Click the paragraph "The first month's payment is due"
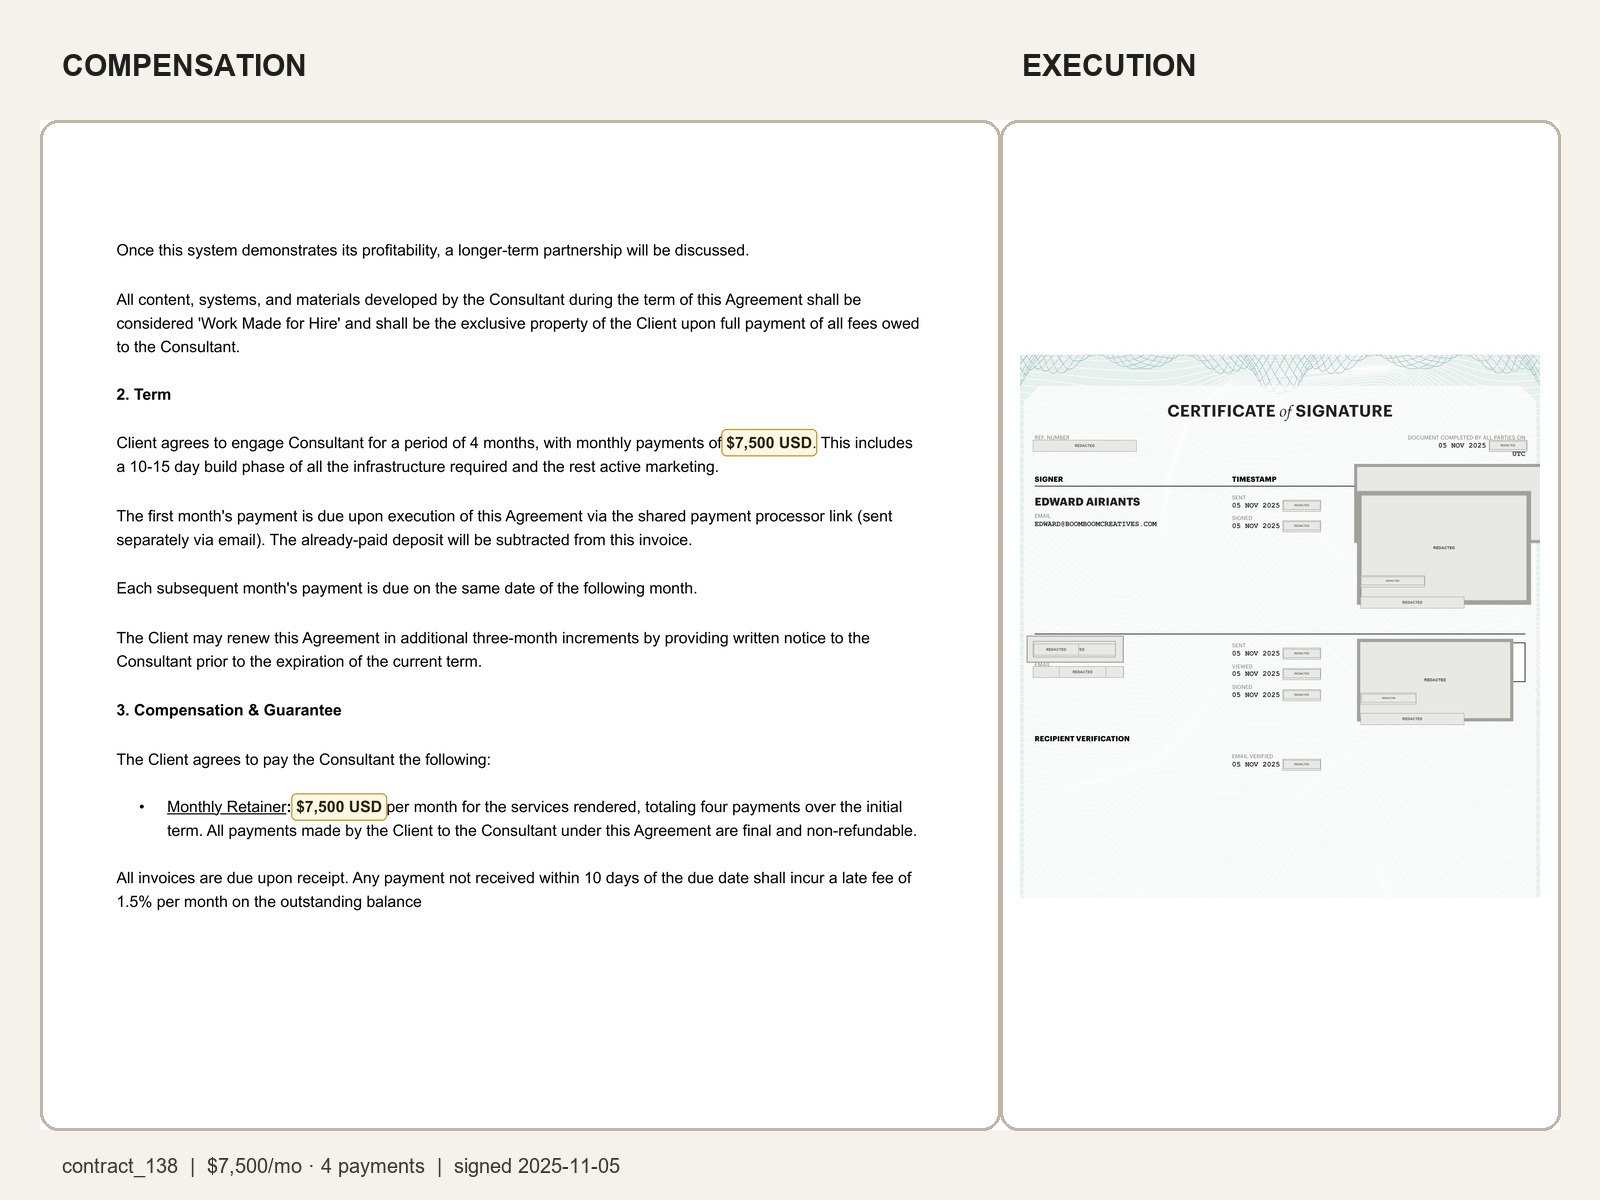The width and height of the screenshot is (1600, 1200). pos(505,528)
